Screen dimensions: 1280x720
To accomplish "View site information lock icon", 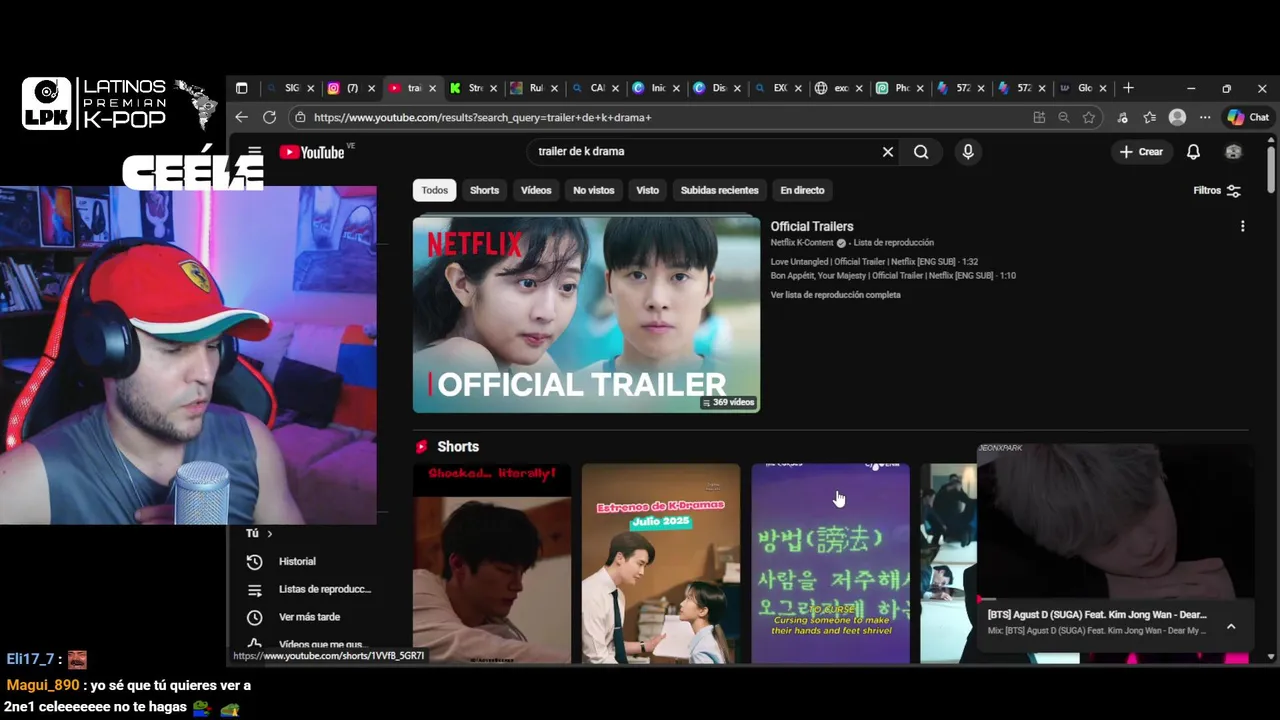I will pos(300,118).
